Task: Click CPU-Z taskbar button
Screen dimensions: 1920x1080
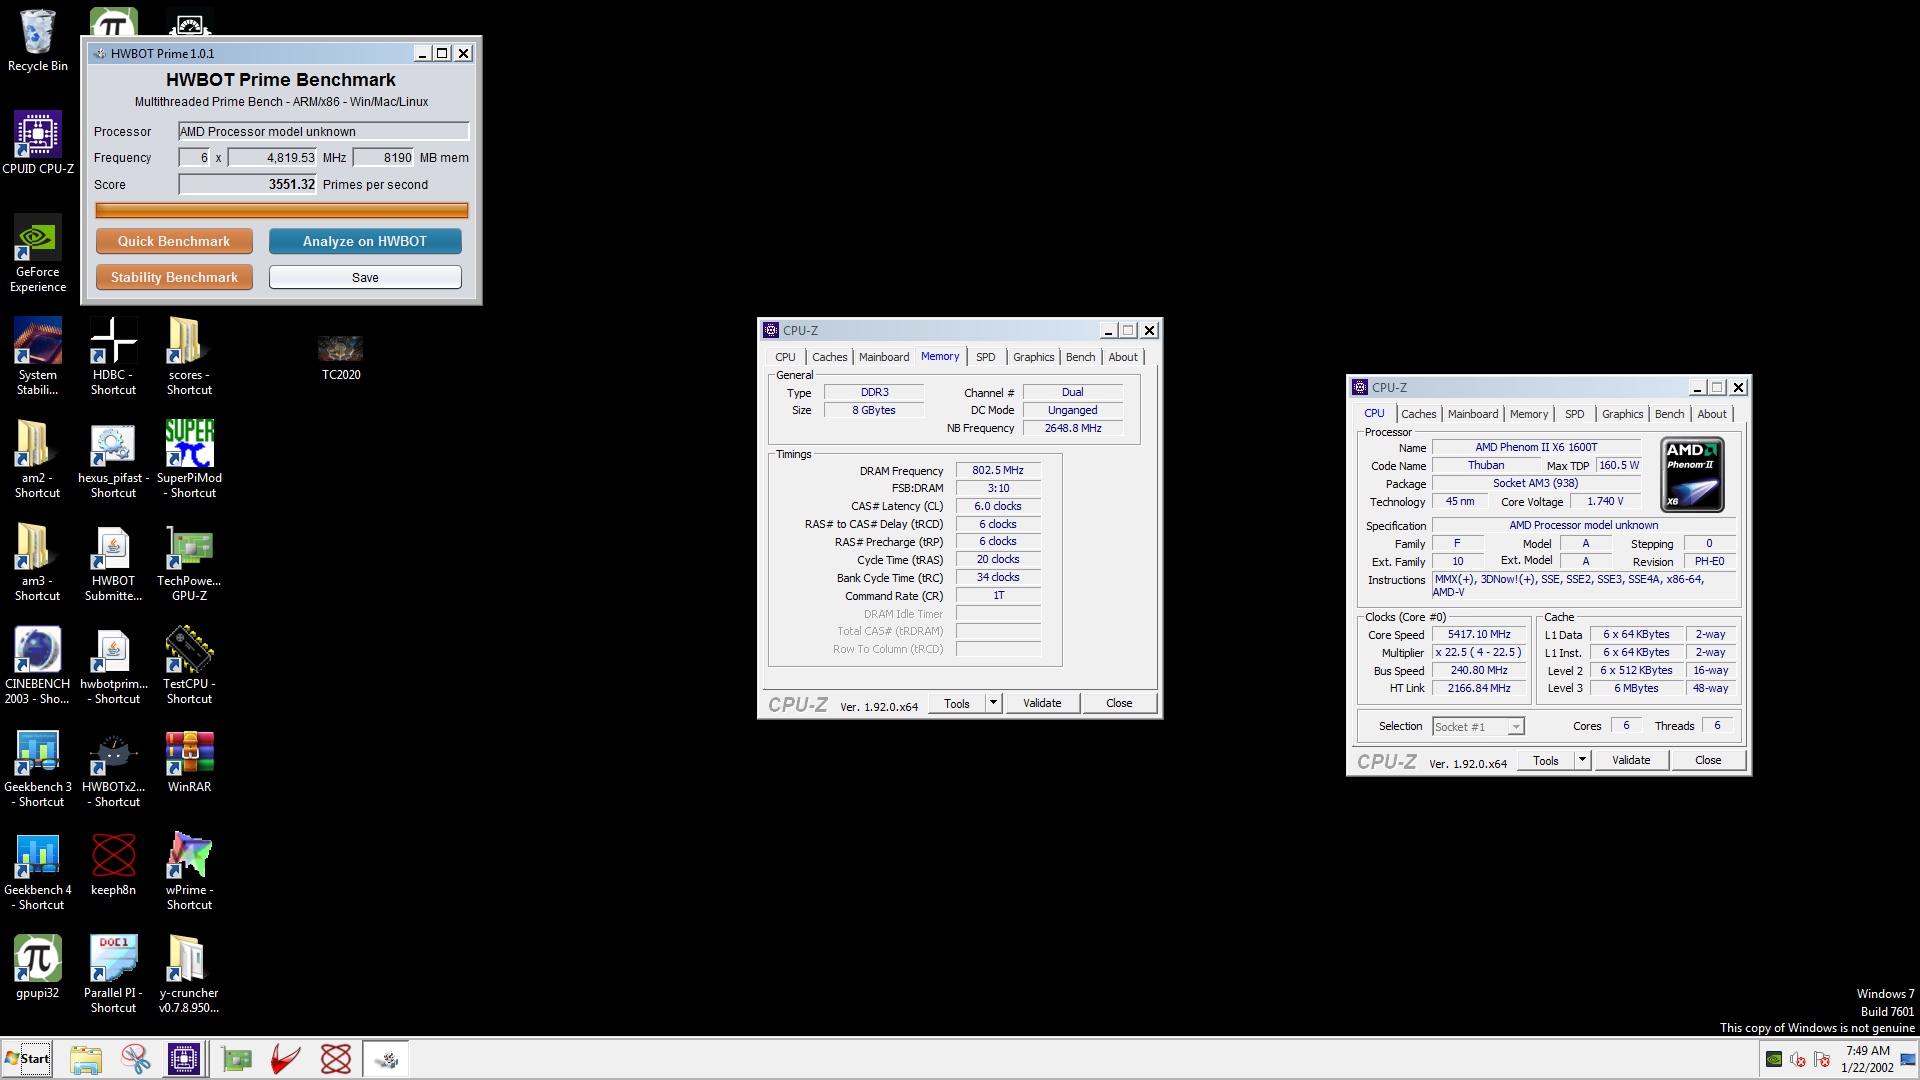Action: (184, 1059)
